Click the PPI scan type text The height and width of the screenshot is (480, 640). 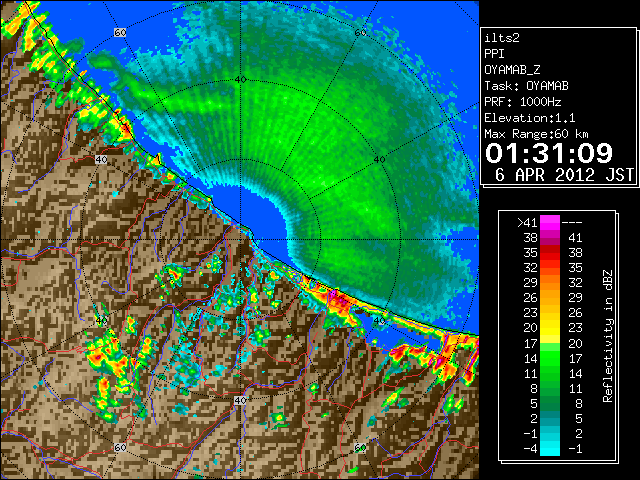[x=494, y=54]
